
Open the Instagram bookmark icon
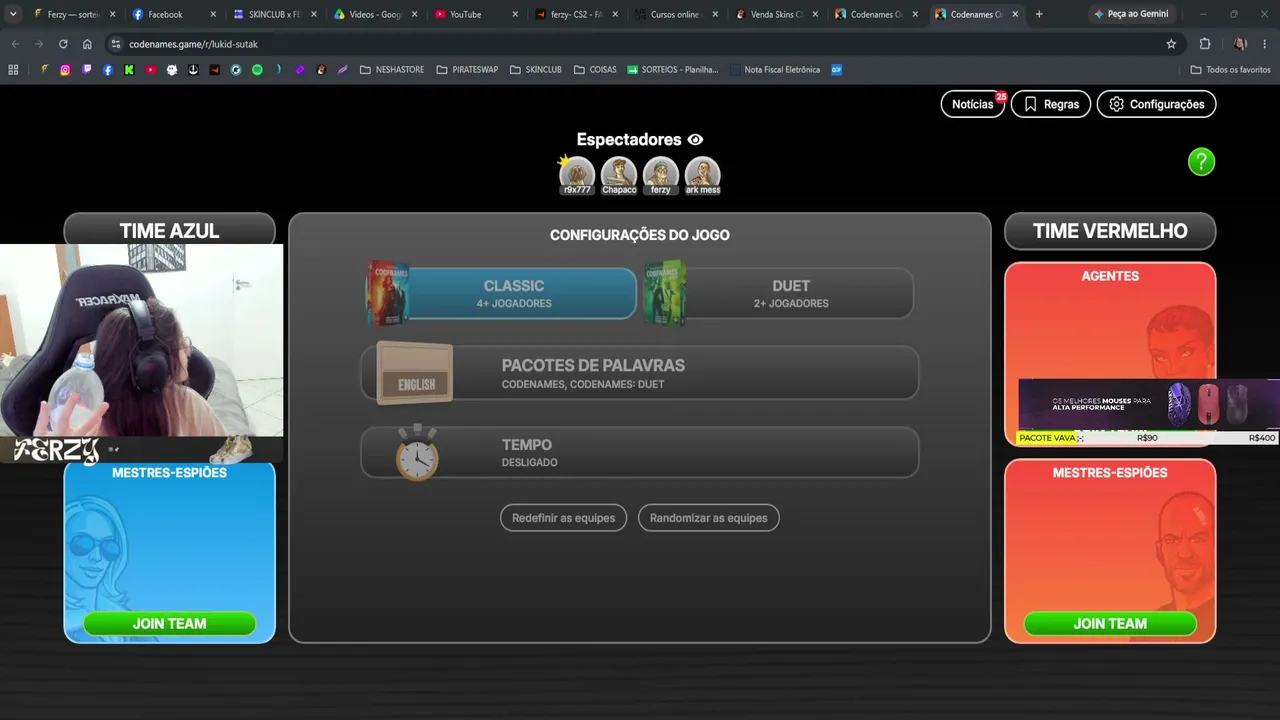(65, 70)
